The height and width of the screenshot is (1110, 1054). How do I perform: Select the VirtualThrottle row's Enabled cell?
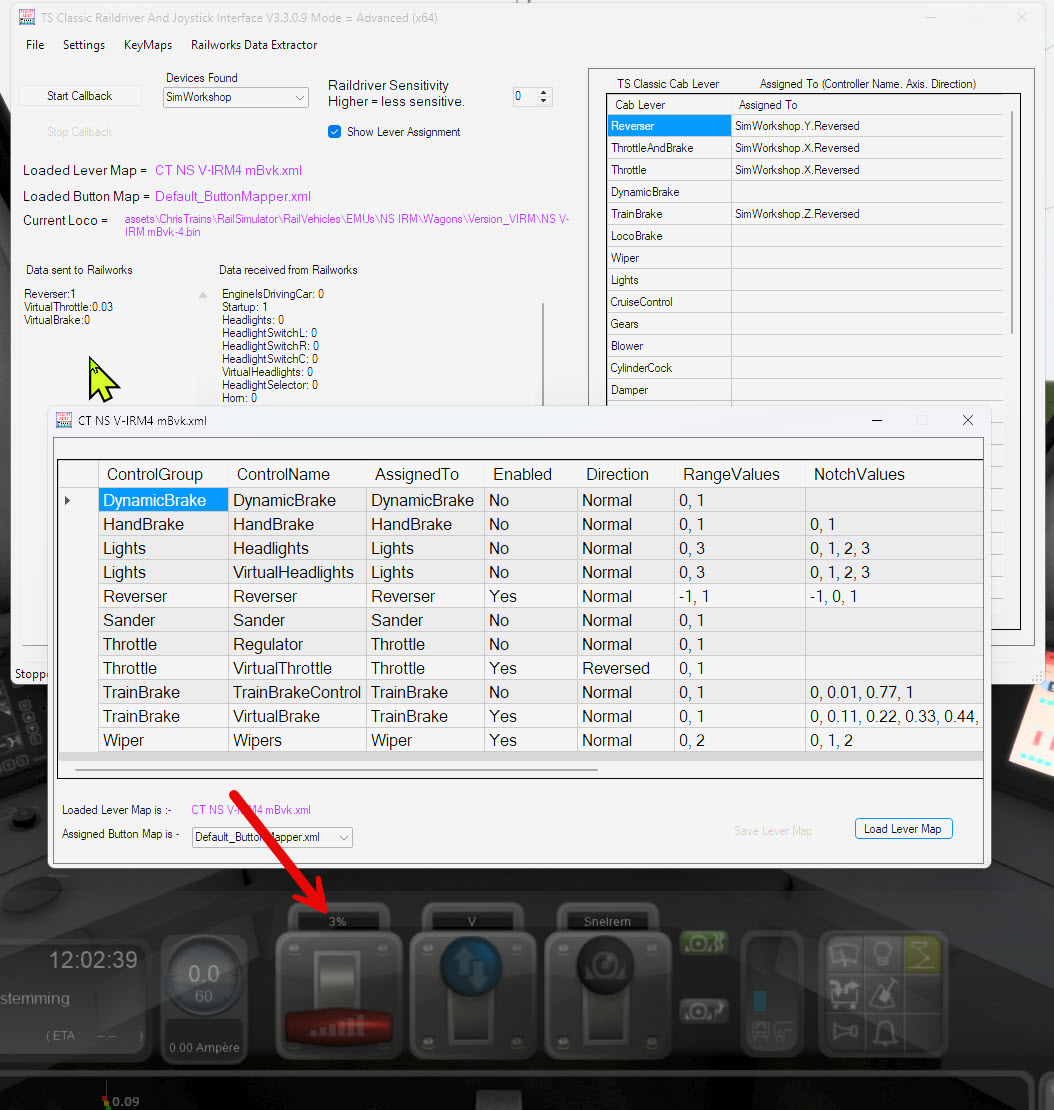(530, 668)
